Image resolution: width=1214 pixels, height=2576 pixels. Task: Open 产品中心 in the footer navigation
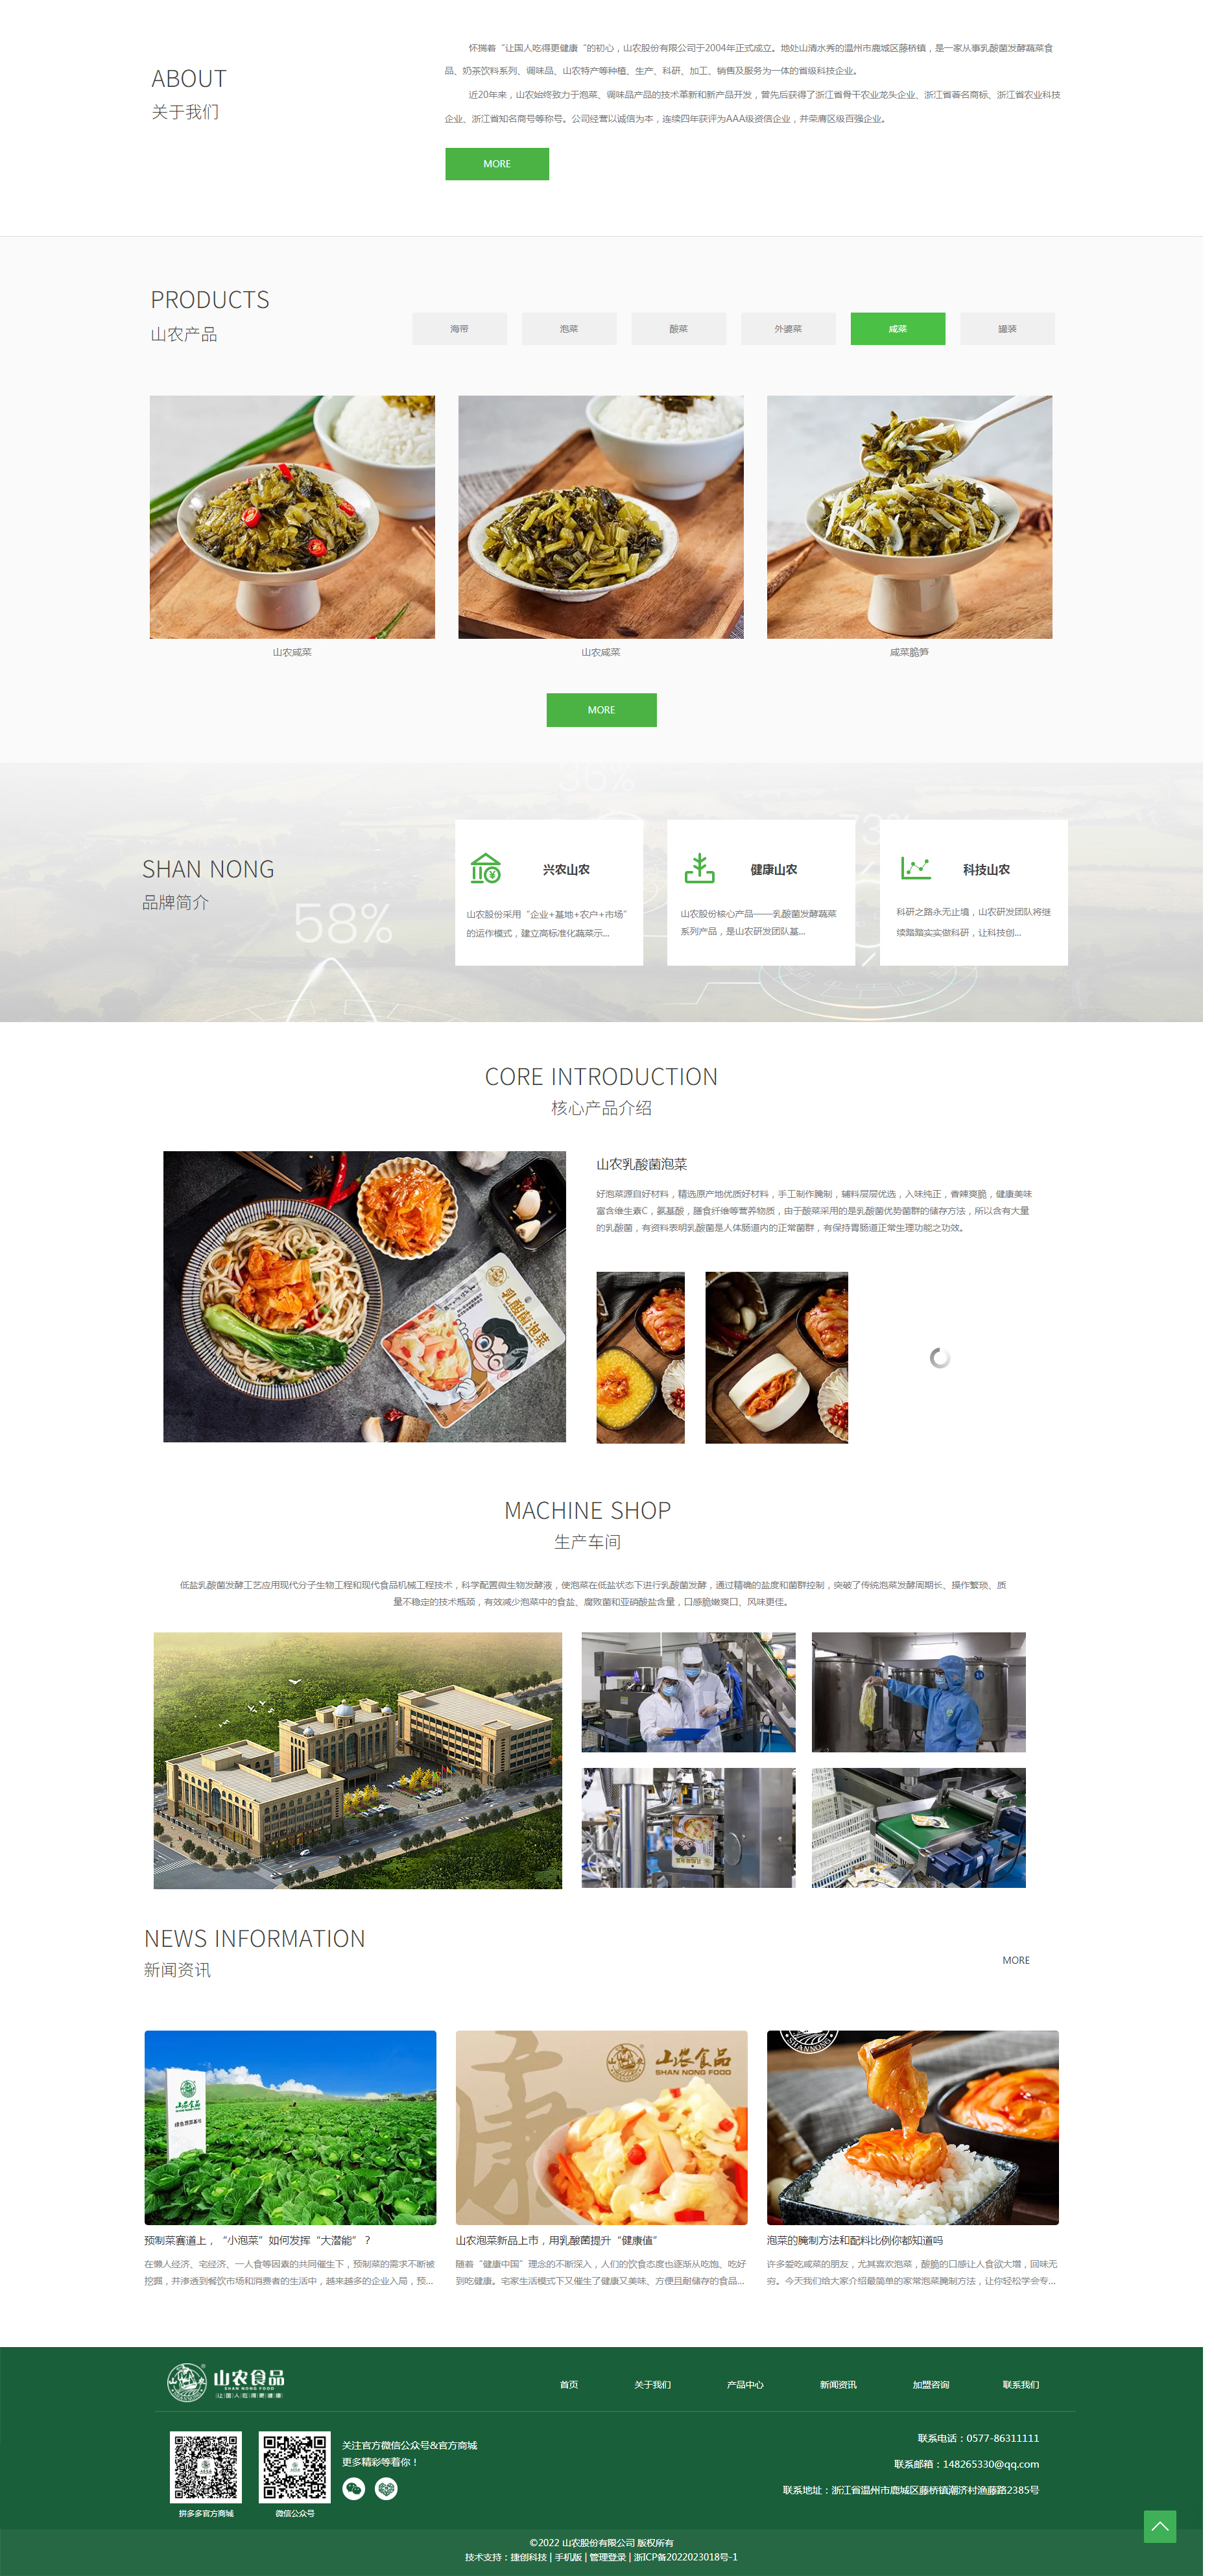tap(745, 2385)
